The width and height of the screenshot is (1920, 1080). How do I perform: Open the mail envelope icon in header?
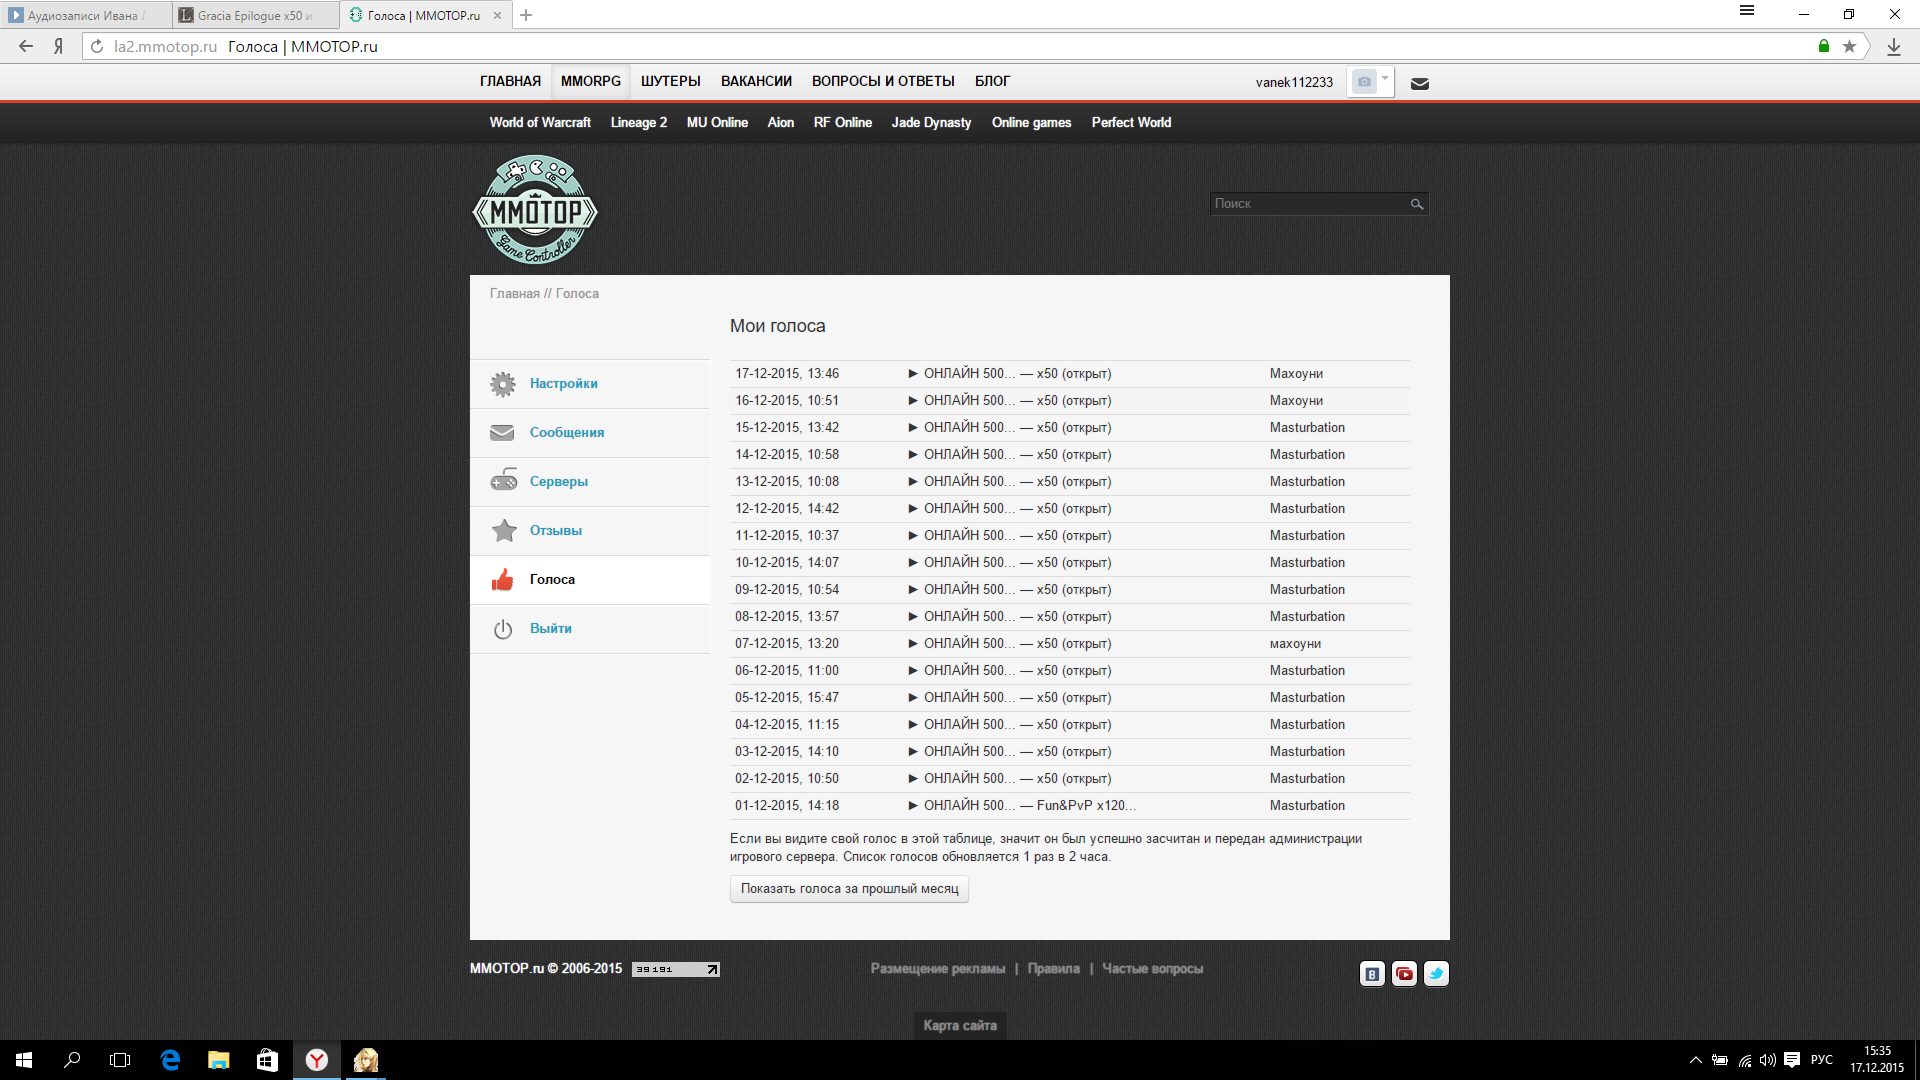[1419, 84]
